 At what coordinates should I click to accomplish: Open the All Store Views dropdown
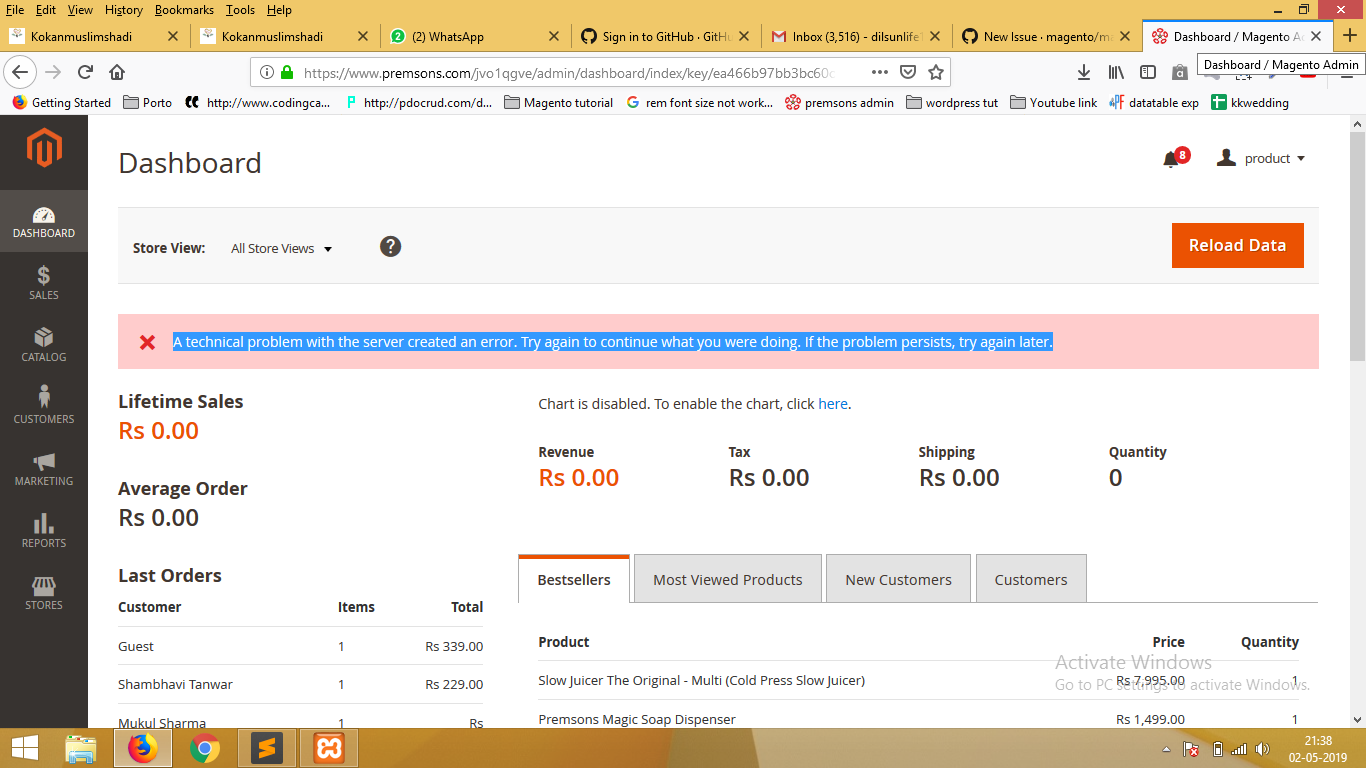coord(281,248)
